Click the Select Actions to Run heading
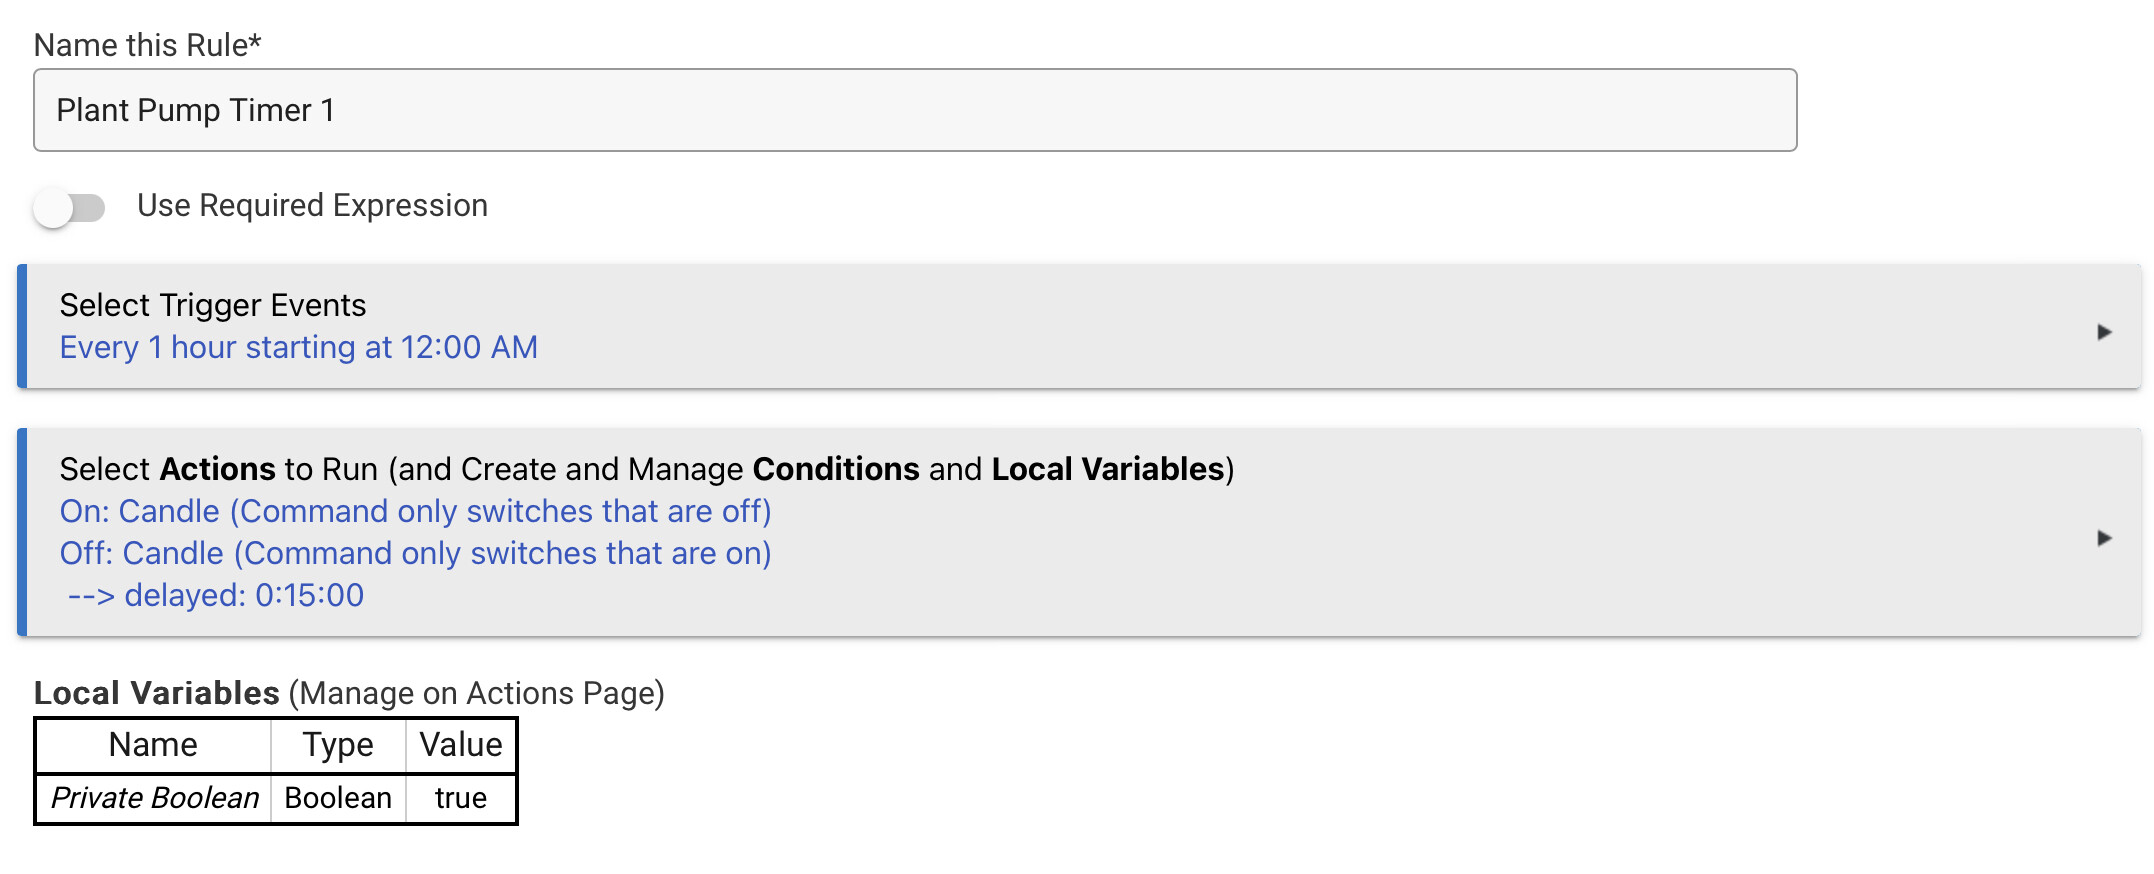The image size is (2154, 874). click(x=647, y=469)
